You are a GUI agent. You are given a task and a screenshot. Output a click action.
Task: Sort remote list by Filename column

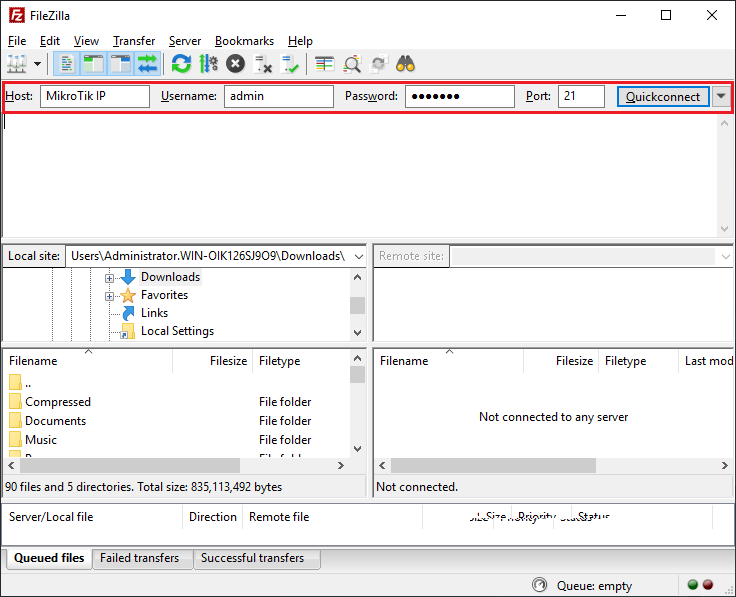449,361
